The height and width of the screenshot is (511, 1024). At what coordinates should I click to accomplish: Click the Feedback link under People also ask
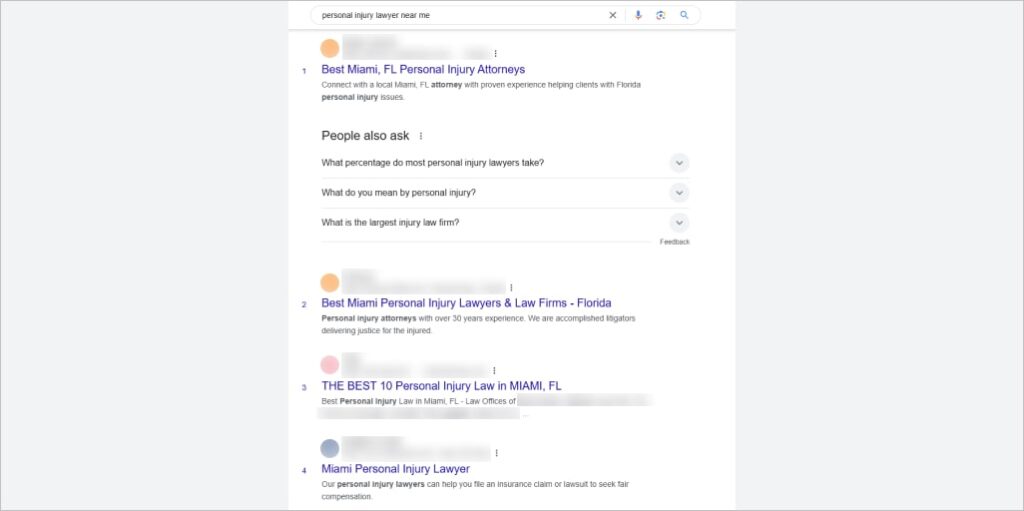tap(674, 242)
